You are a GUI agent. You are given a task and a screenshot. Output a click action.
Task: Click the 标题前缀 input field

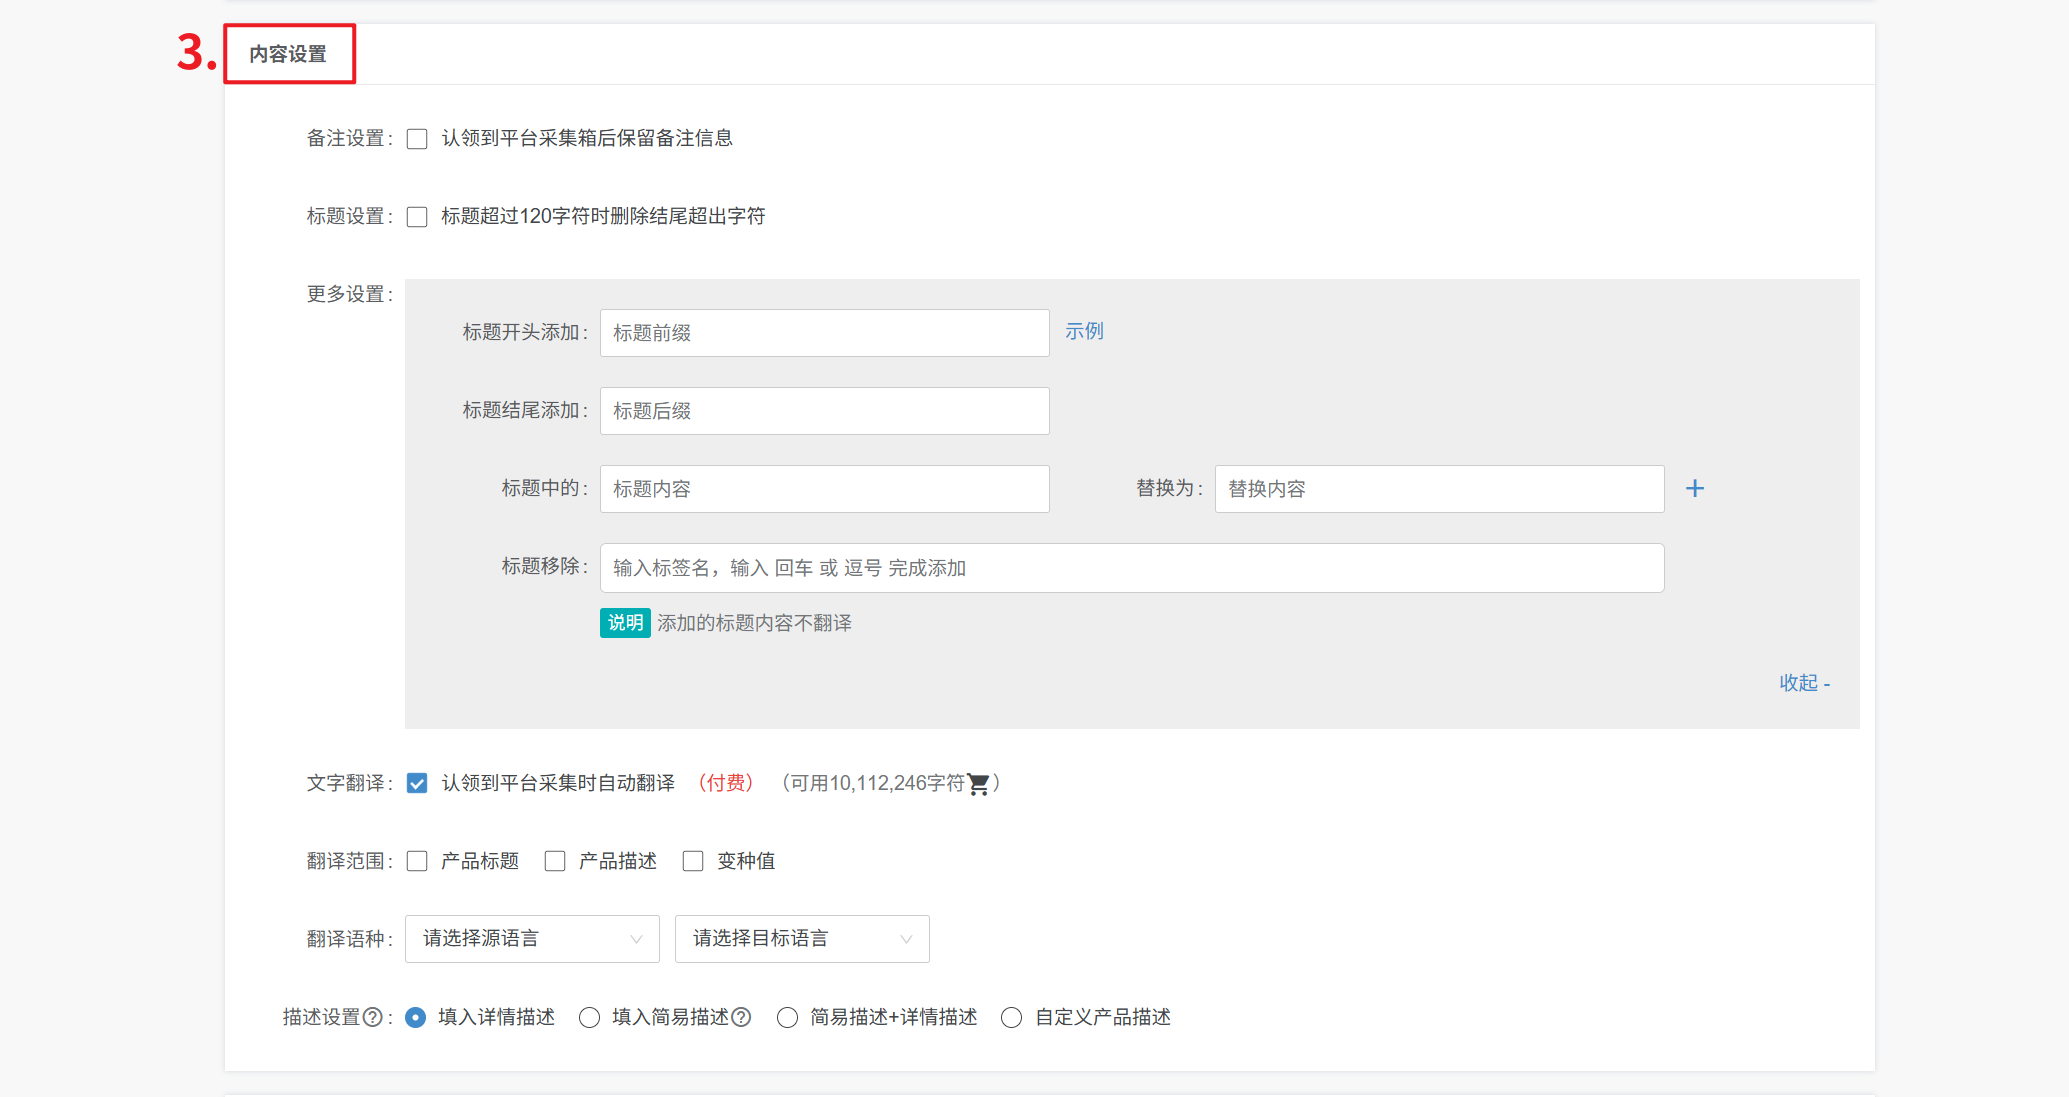[x=824, y=333]
